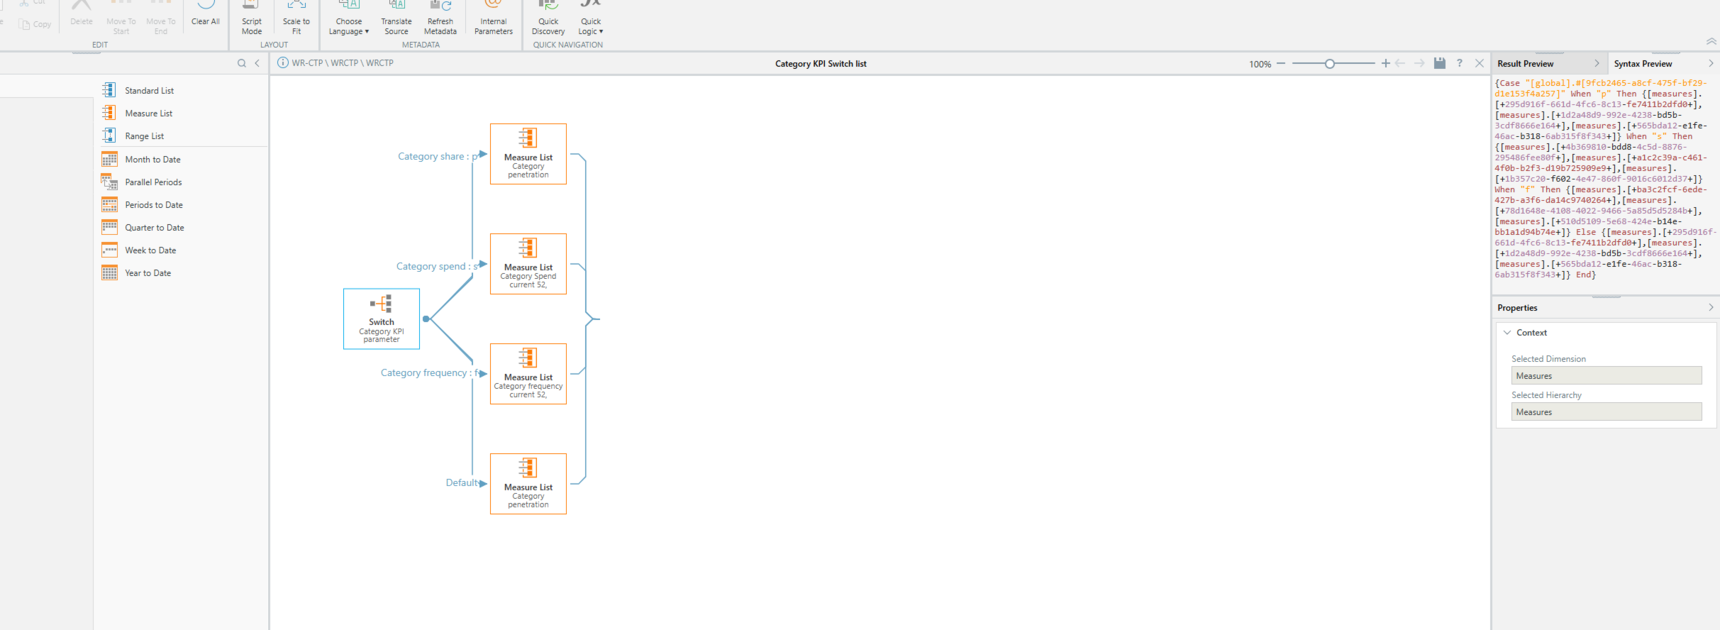Image resolution: width=1720 pixels, height=630 pixels.
Task: Collapse the Context section in Properties
Action: 1507,333
